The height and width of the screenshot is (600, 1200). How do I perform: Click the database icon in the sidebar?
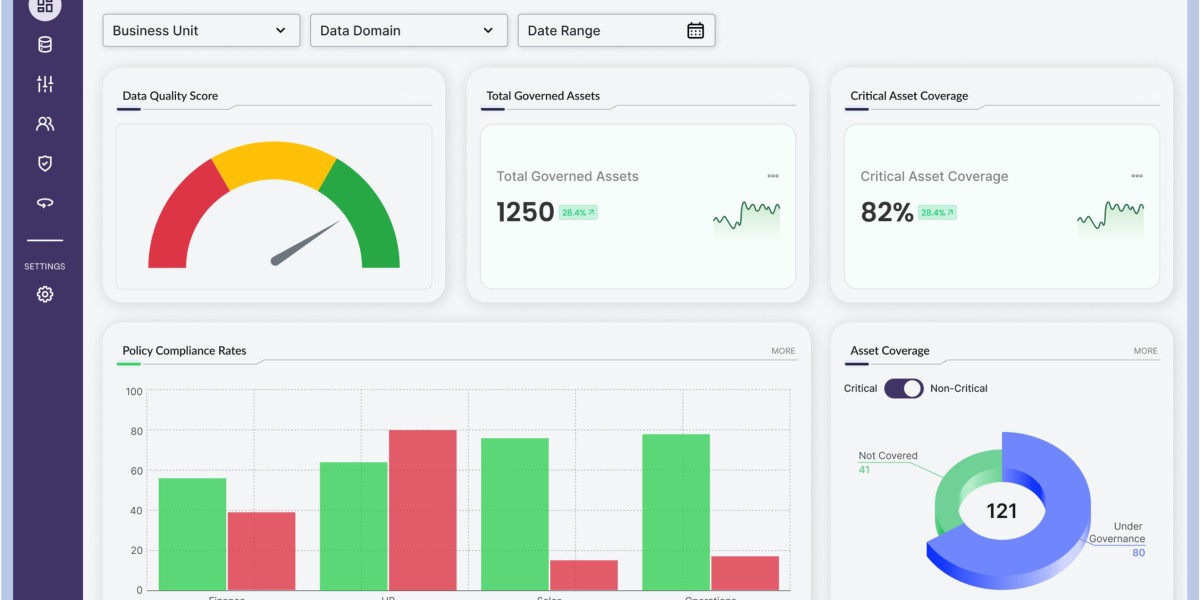(45, 44)
